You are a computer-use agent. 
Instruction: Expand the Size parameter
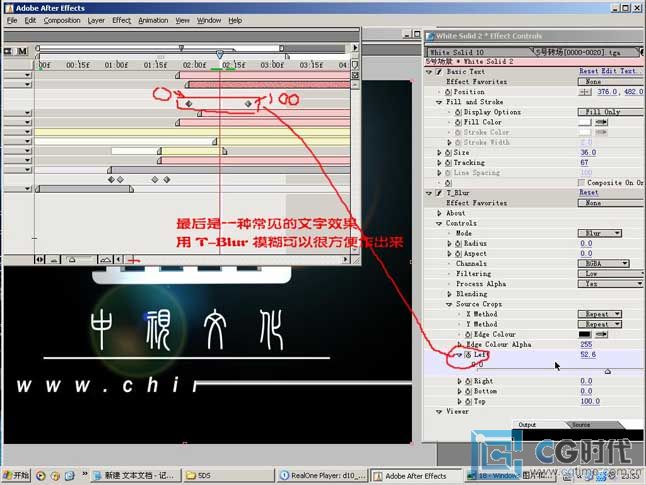coord(439,152)
